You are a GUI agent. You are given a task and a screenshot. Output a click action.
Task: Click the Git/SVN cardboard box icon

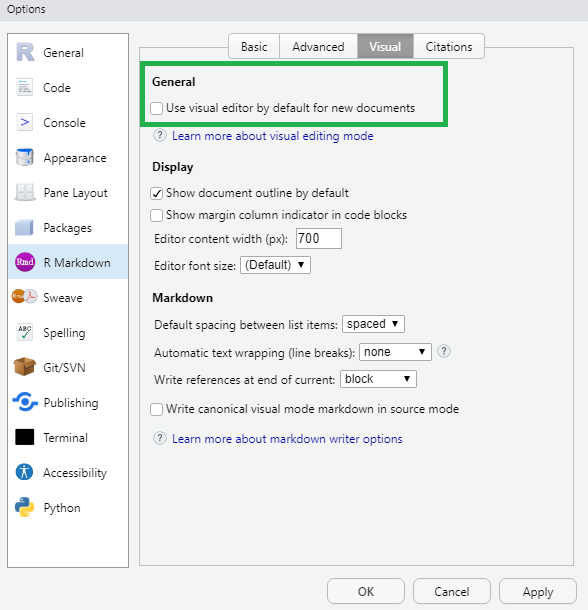[25, 367]
